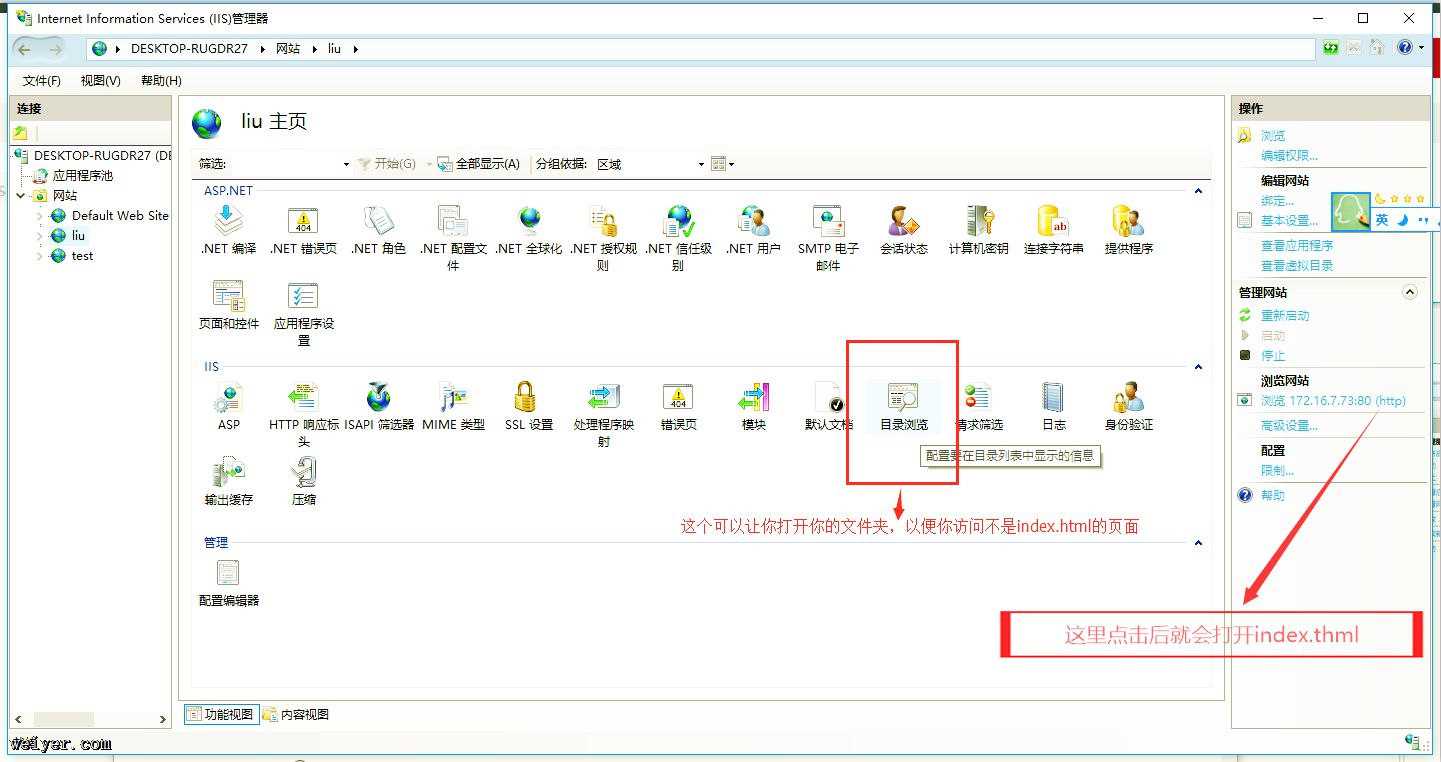Open the 日志 (Logging) icon

(1054, 399)
